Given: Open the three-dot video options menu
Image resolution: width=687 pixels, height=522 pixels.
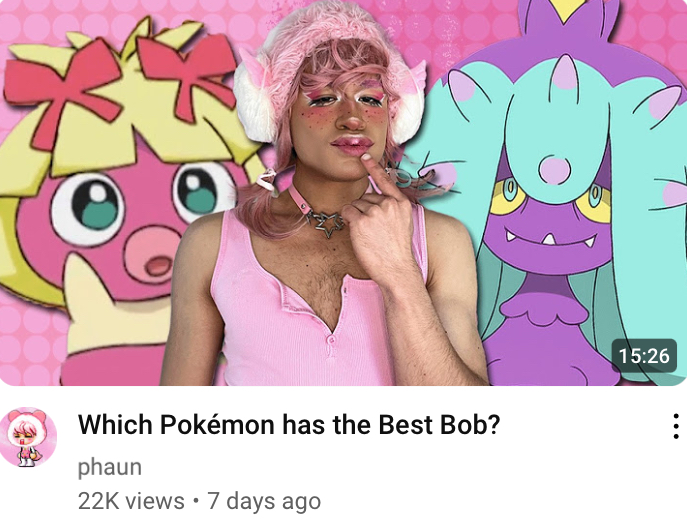Looking at the screenshot, I should tap(676, 426).
